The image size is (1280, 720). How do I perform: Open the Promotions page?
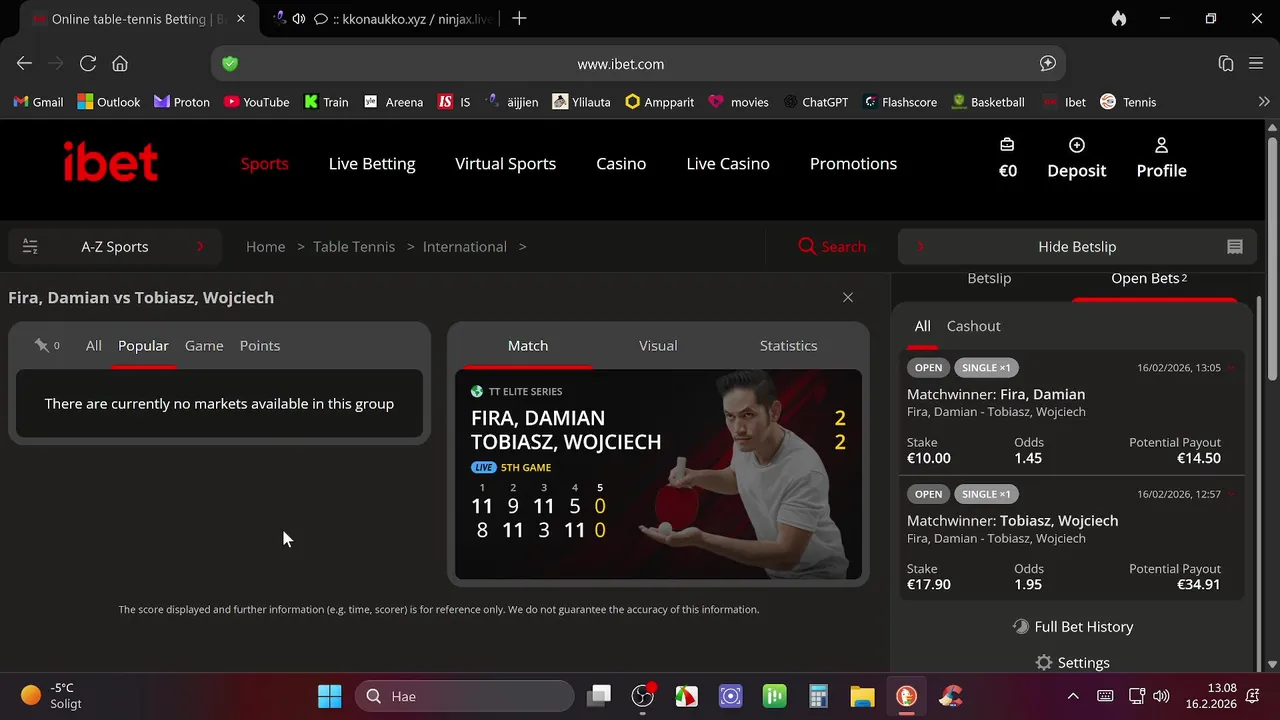pos(853,164)
